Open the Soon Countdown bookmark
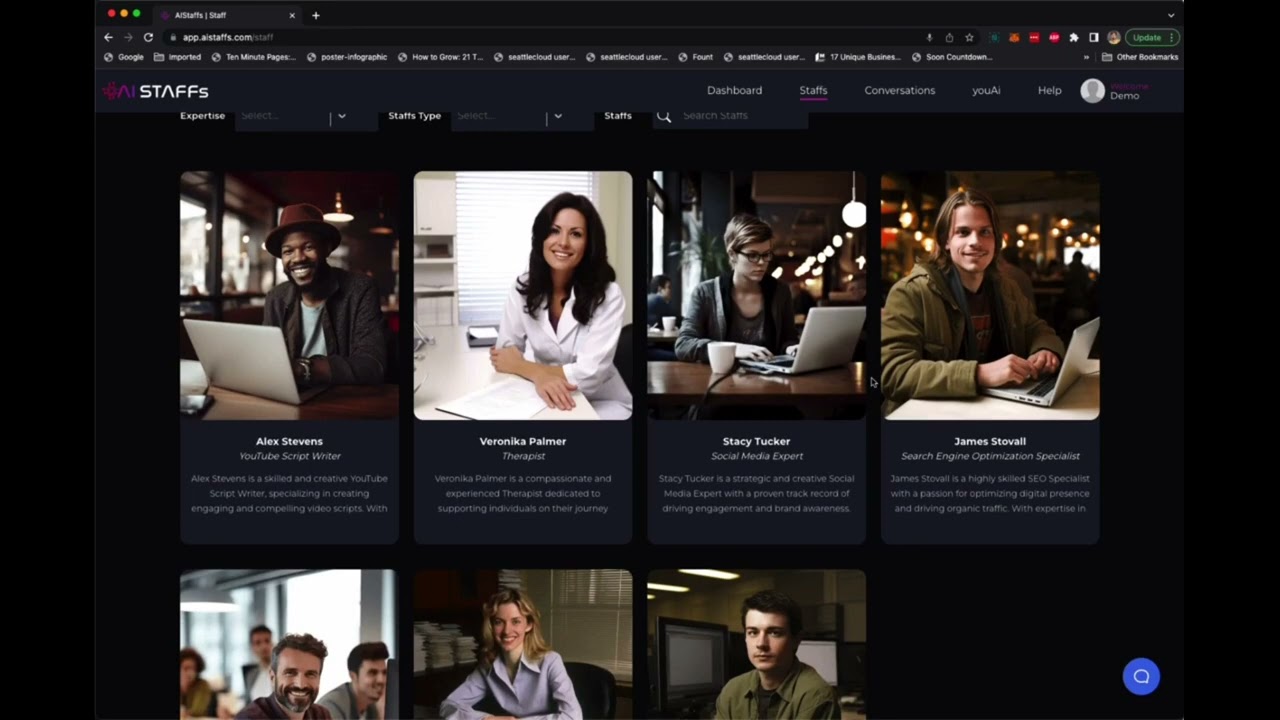 coord(952,57)
